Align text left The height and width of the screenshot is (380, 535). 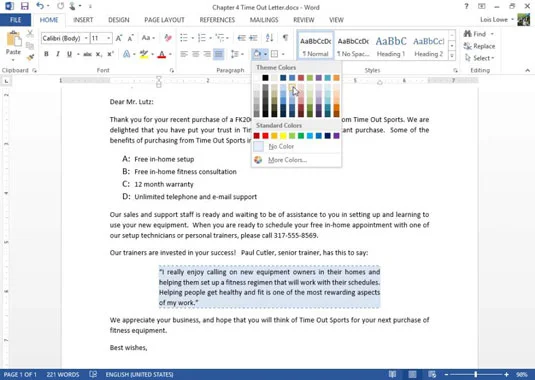tap(184, 54)
